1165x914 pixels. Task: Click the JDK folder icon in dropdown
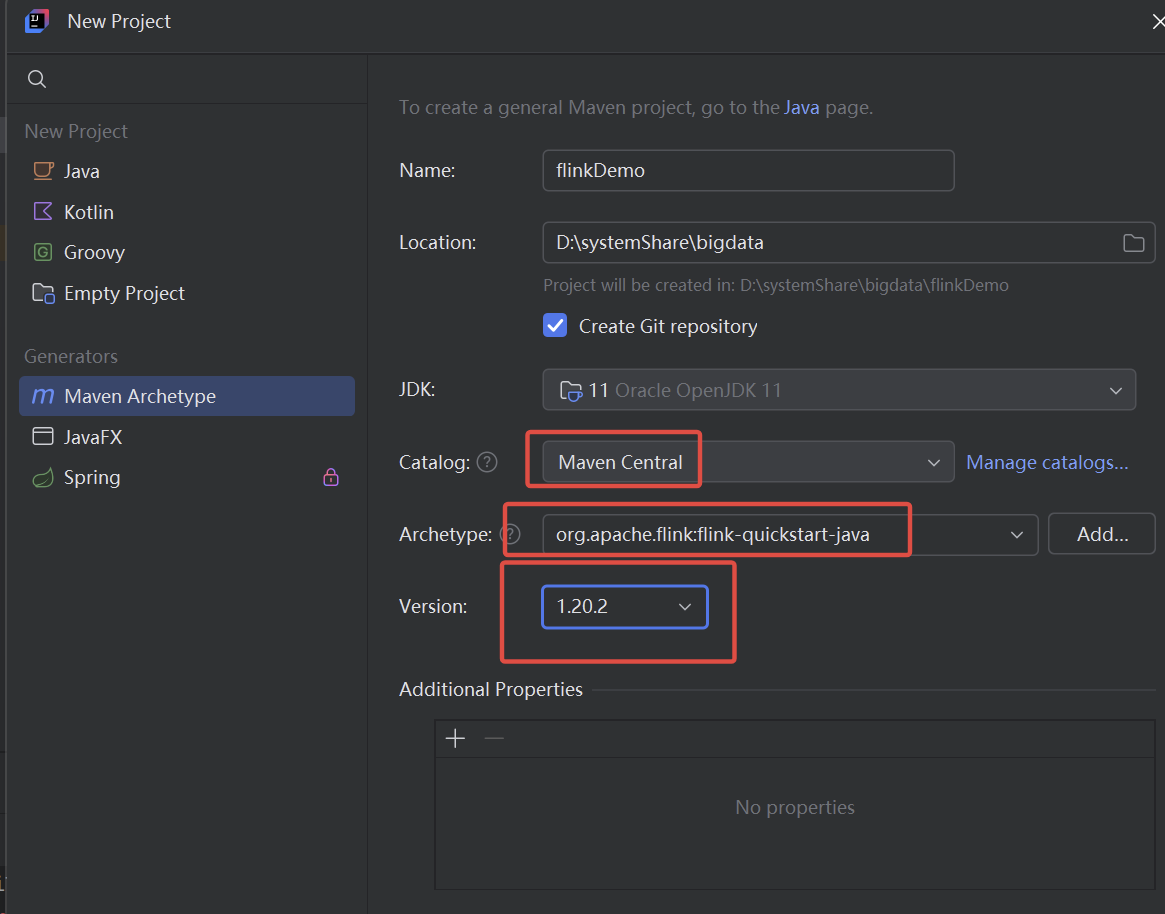click(571, 390)
